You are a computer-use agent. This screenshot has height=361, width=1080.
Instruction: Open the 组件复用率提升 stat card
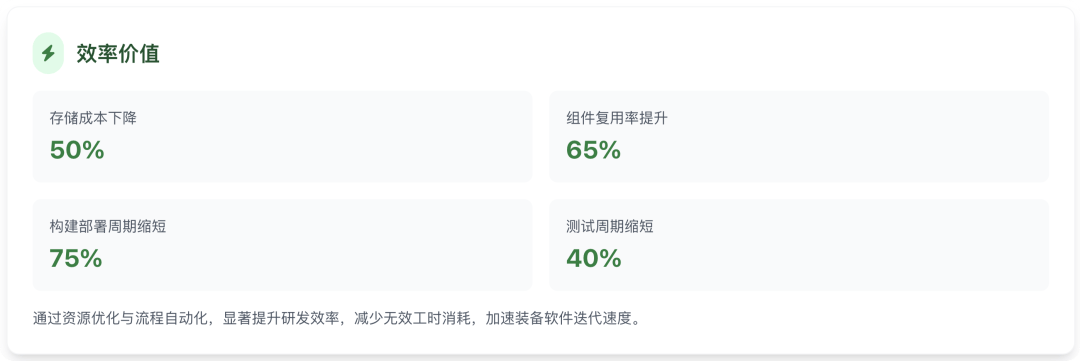point(799,136)
